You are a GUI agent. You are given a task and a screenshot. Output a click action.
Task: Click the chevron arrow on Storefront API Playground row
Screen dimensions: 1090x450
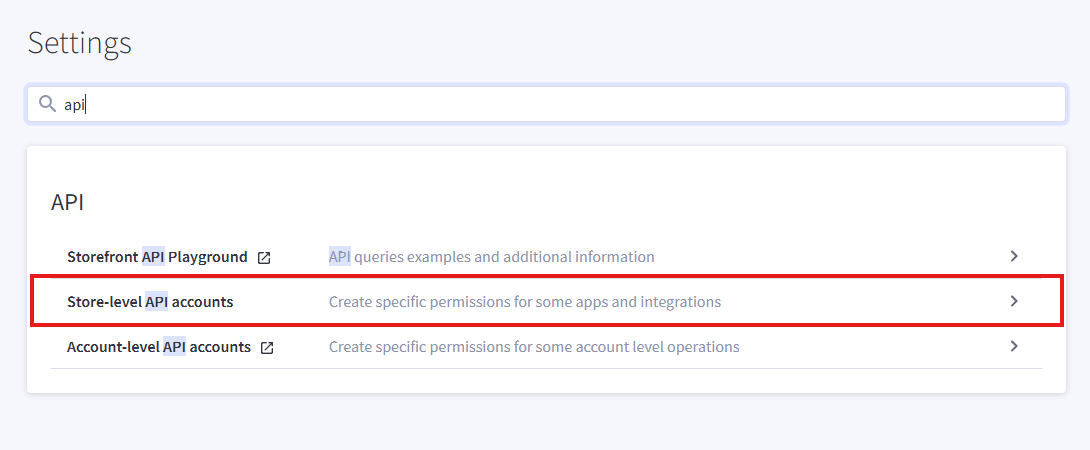pos(1014,256)
